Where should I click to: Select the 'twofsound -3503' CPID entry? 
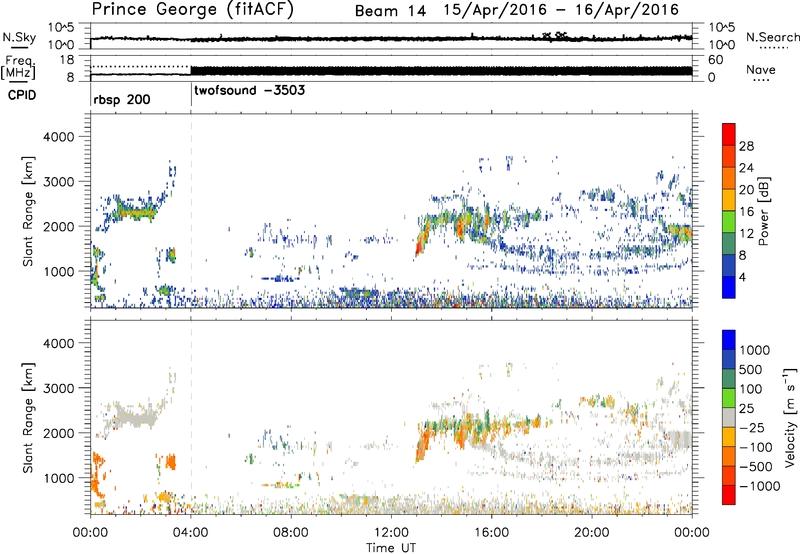point(249,90)
